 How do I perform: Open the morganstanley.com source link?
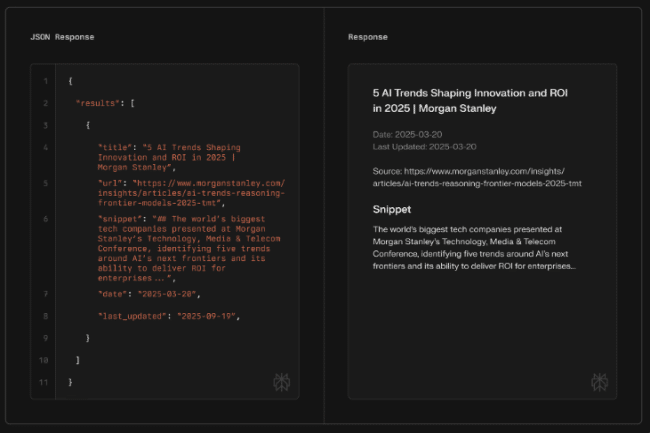coord(476,178)
